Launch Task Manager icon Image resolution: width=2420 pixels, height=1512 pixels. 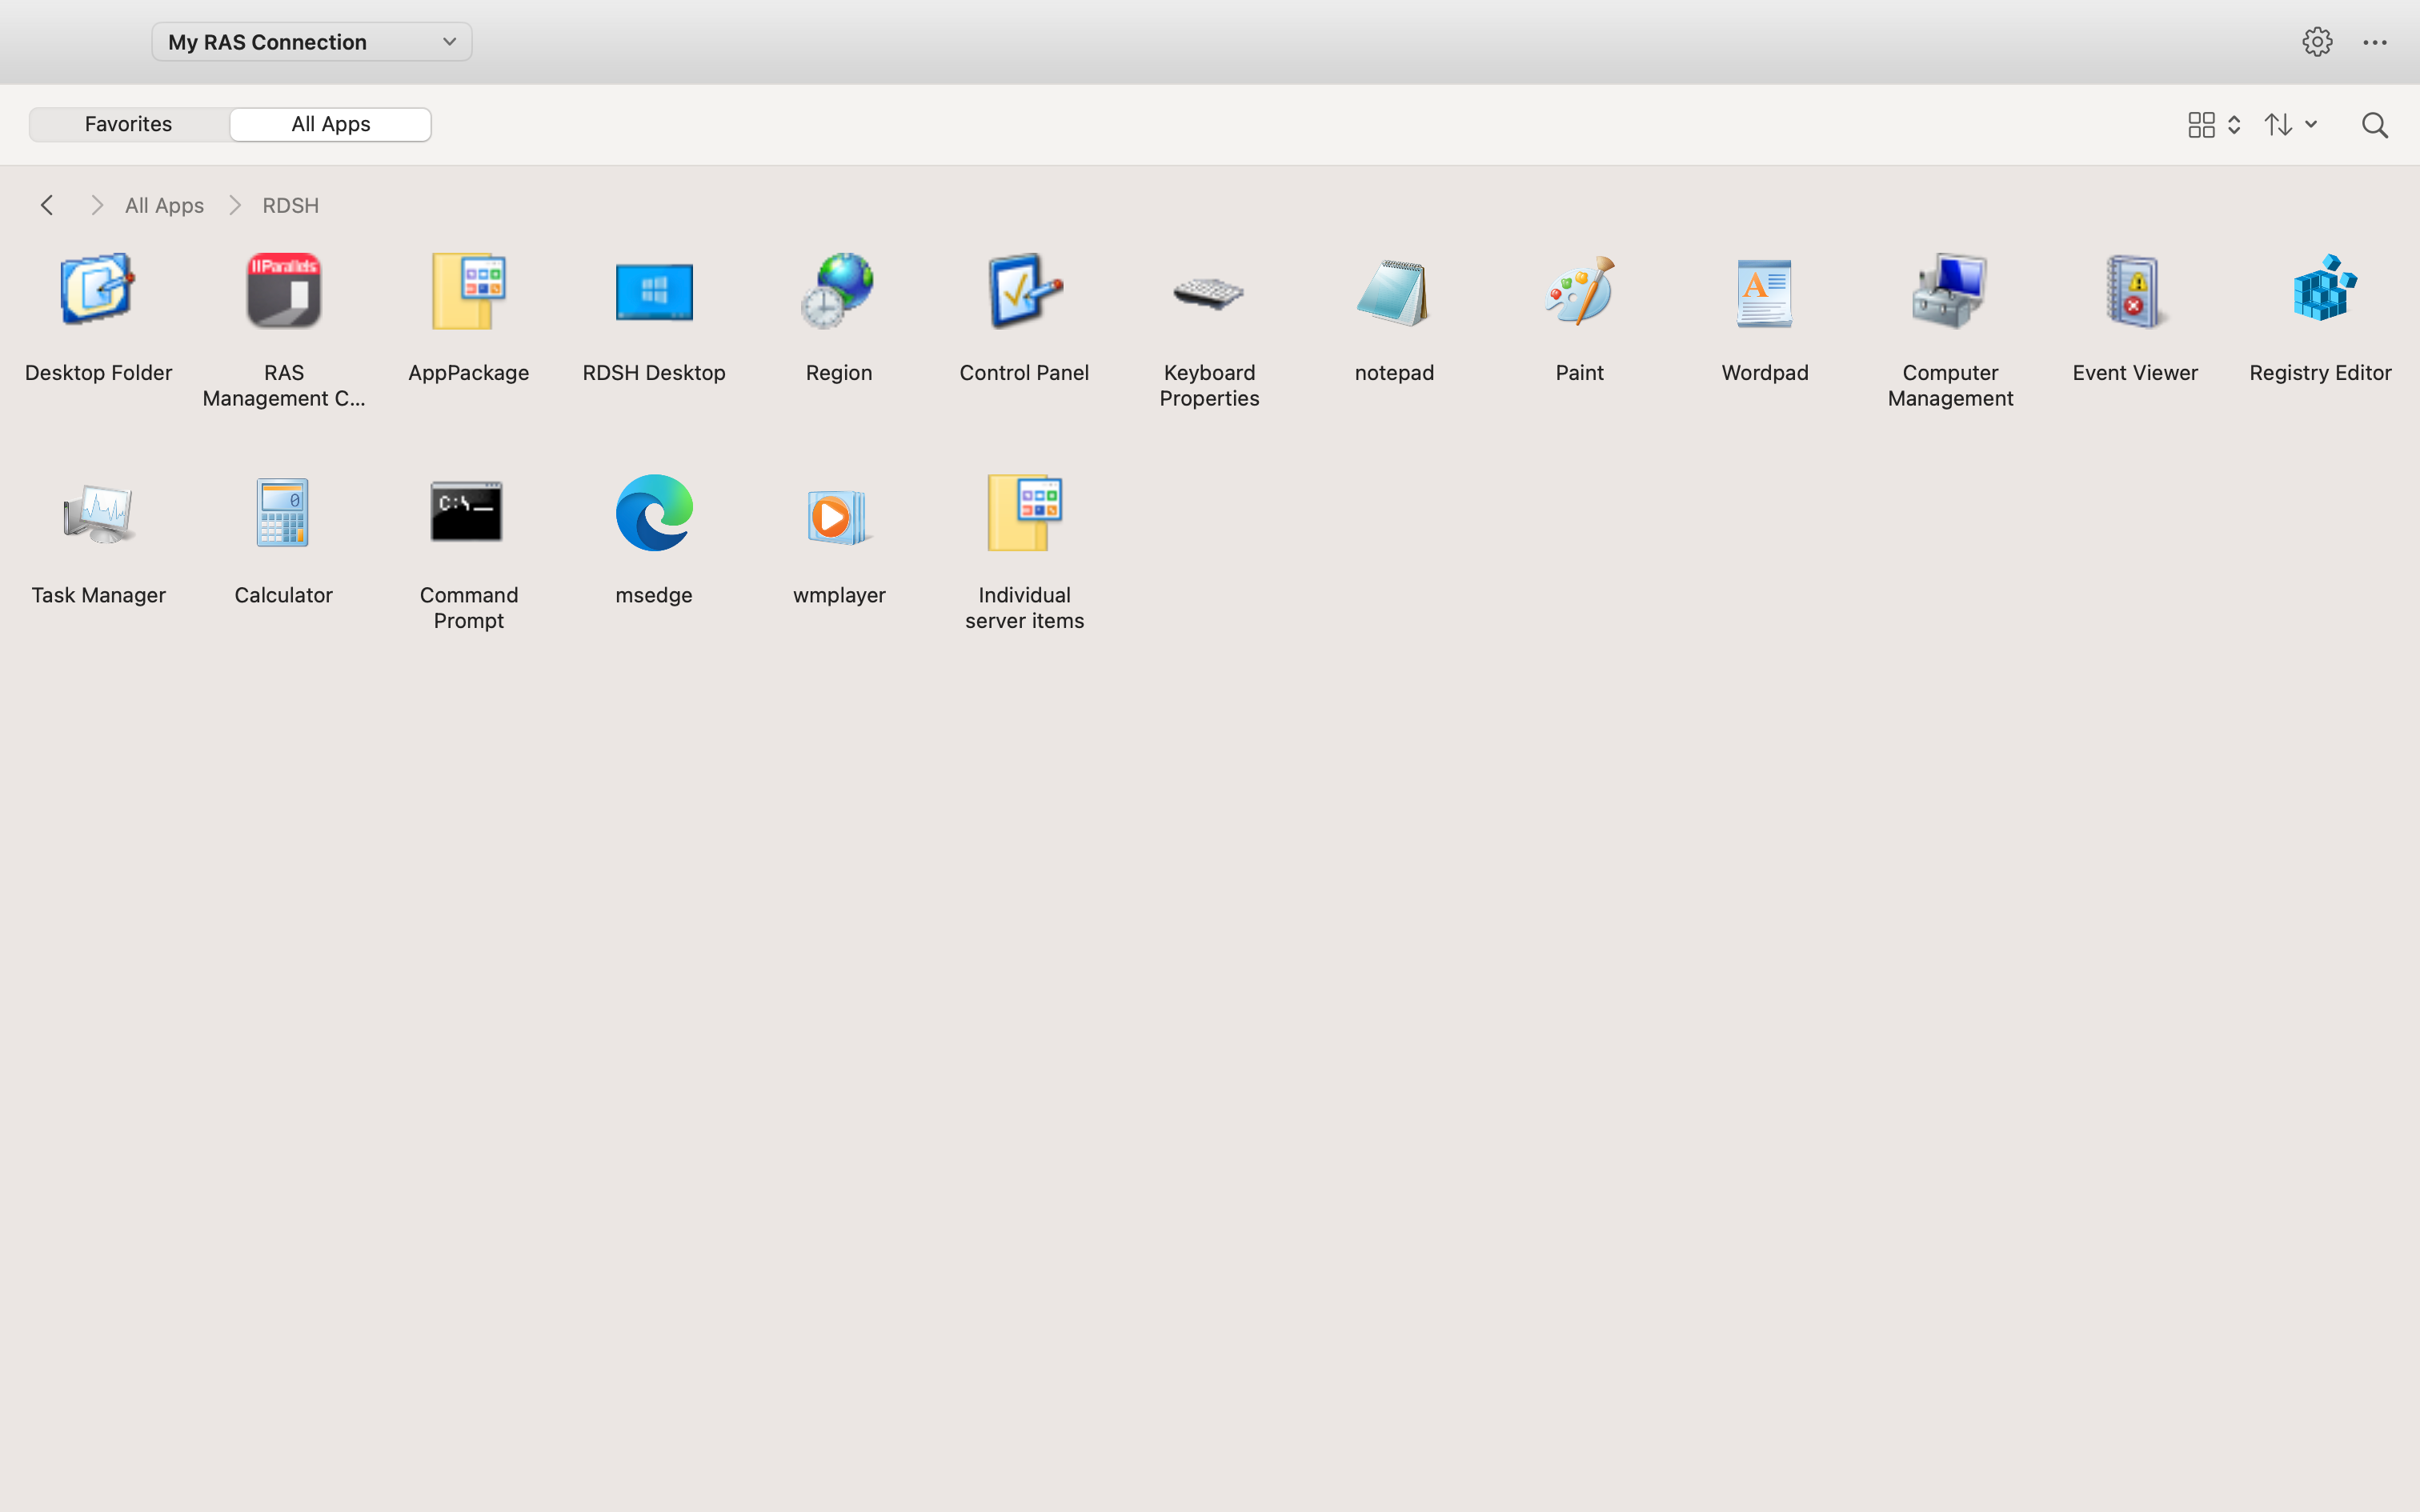tap(98, 514)
